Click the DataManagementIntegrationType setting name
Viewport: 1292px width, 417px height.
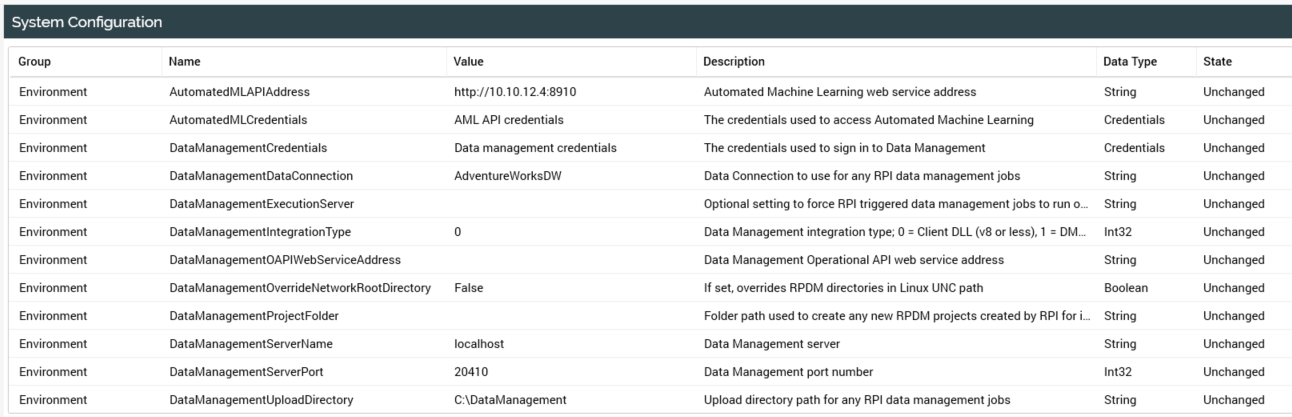click(262, 232)
